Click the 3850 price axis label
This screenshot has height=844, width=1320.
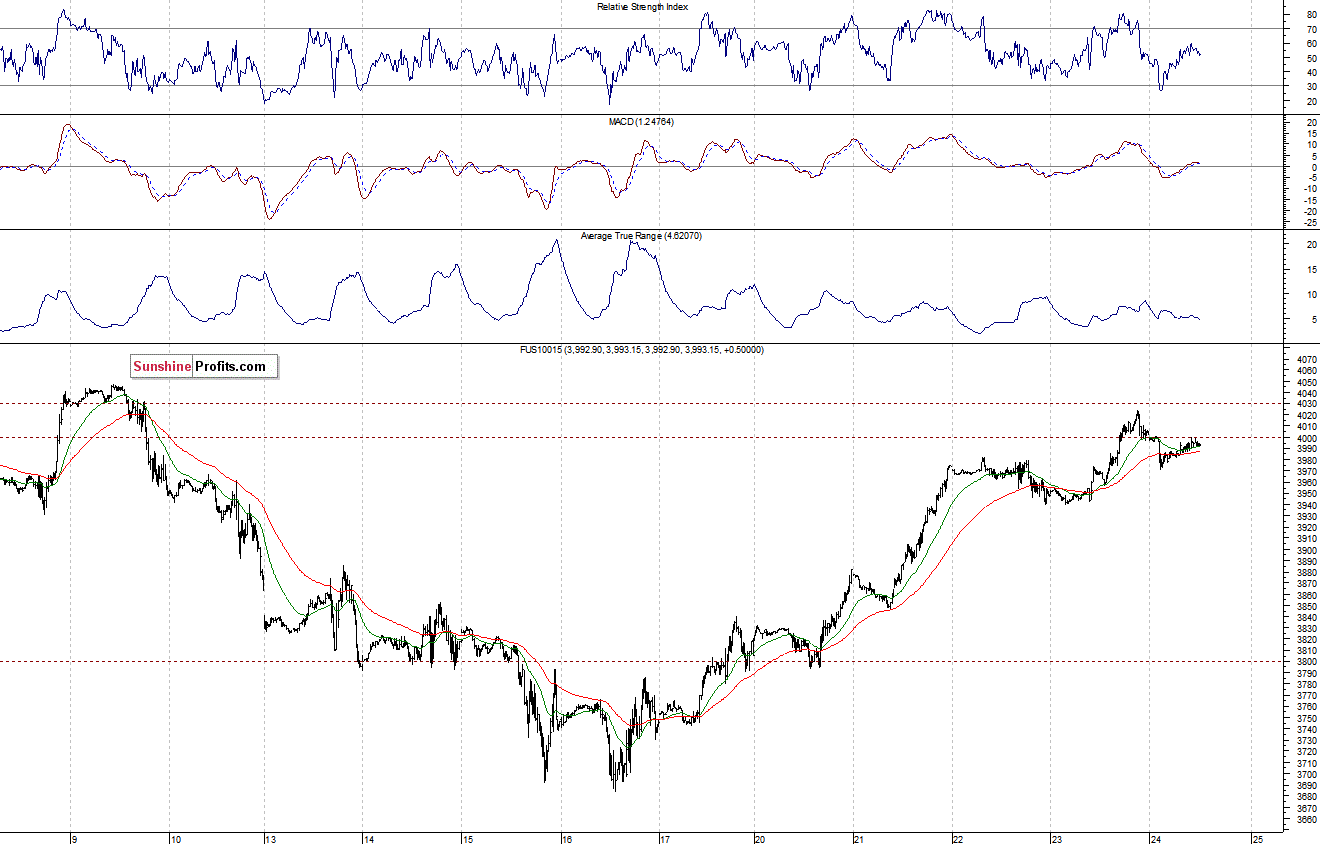(1305, 606)
